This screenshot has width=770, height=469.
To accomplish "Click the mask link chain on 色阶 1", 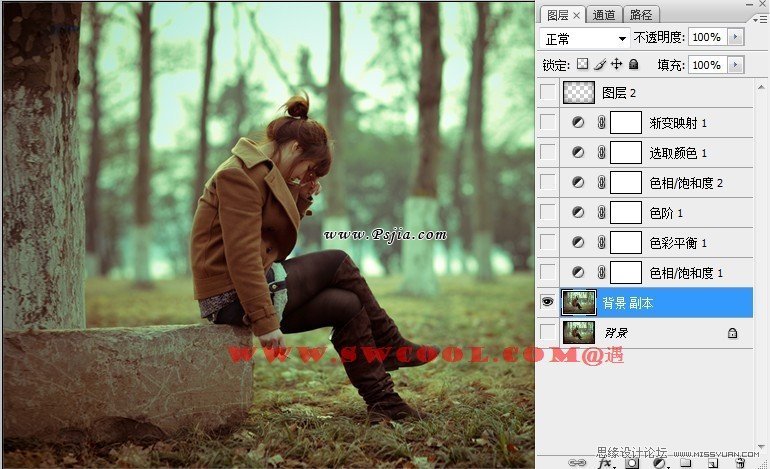I will pos(602,212).
